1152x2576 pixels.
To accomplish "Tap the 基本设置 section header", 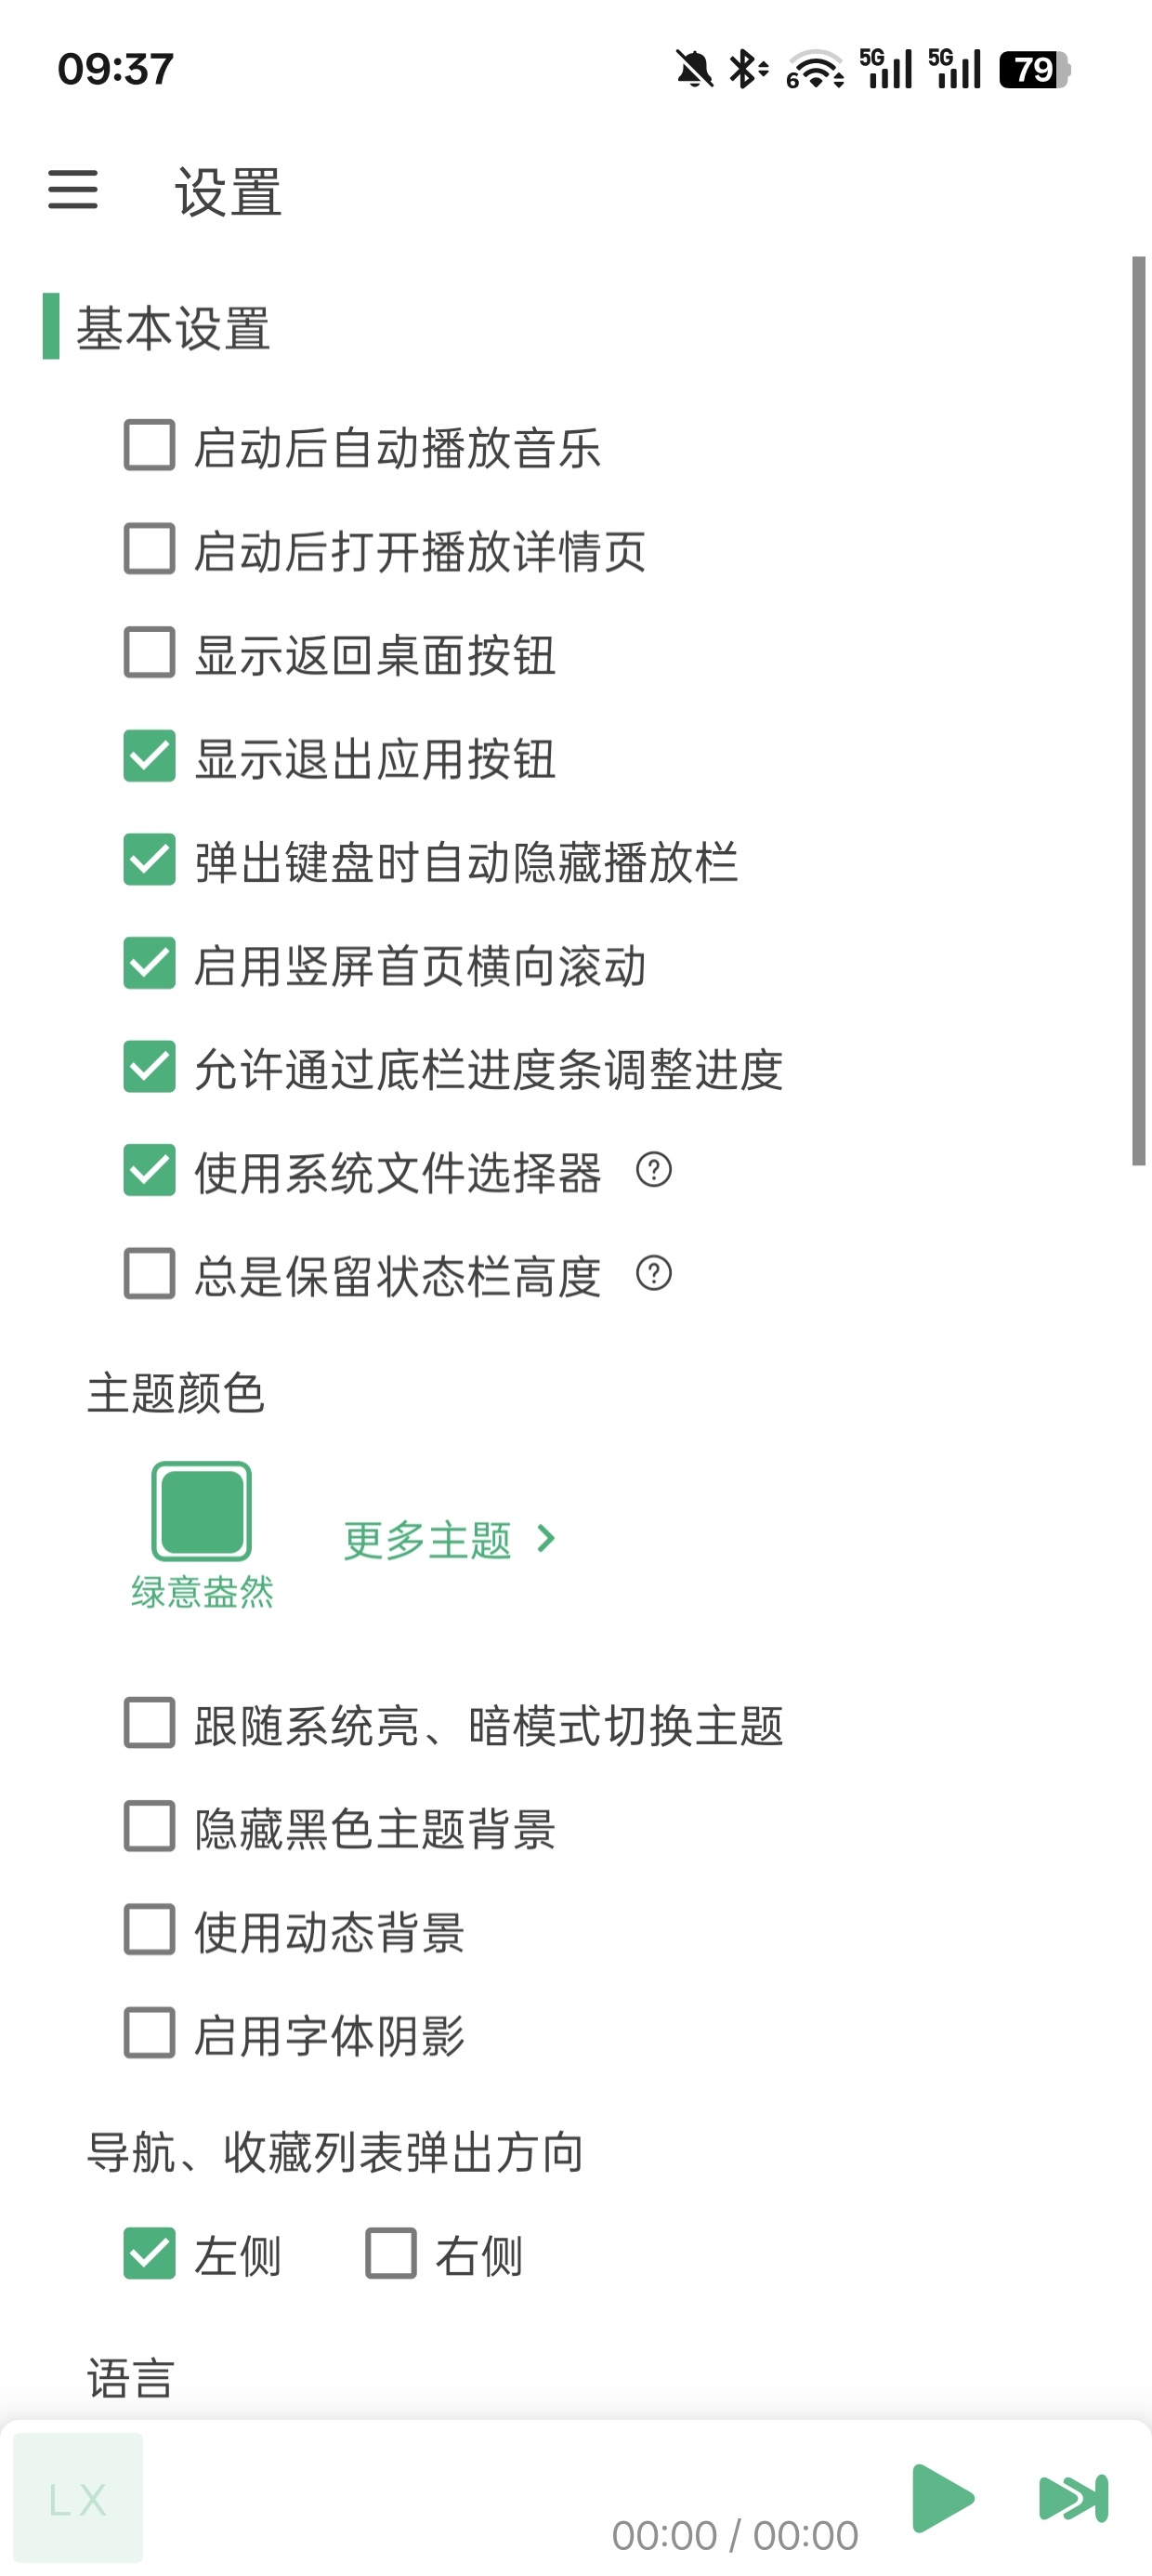I will pos(173,328).
